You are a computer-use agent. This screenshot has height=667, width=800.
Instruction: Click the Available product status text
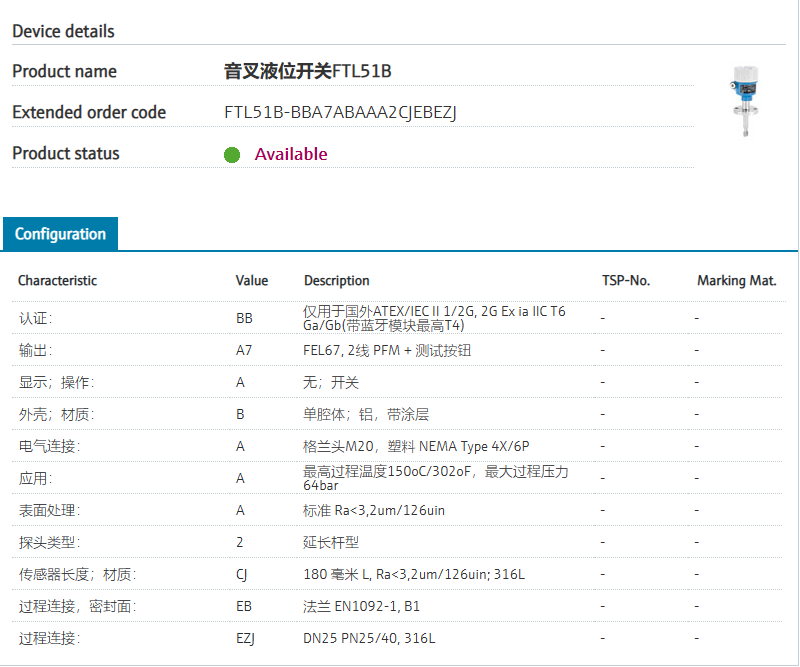point(291,154)
